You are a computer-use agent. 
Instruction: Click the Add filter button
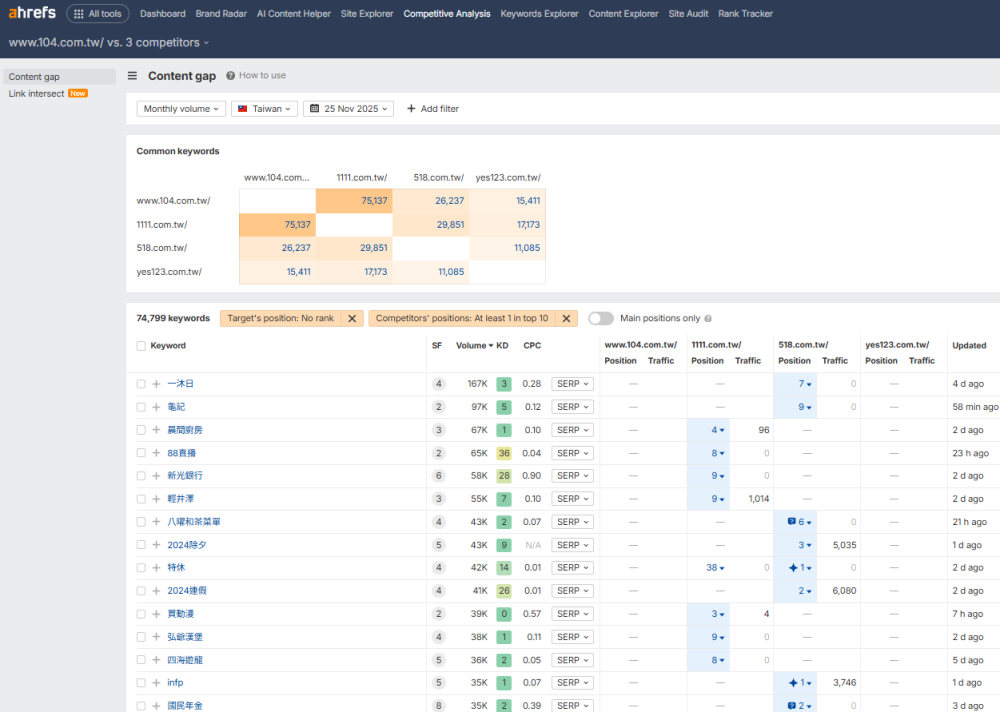(432, 109)
